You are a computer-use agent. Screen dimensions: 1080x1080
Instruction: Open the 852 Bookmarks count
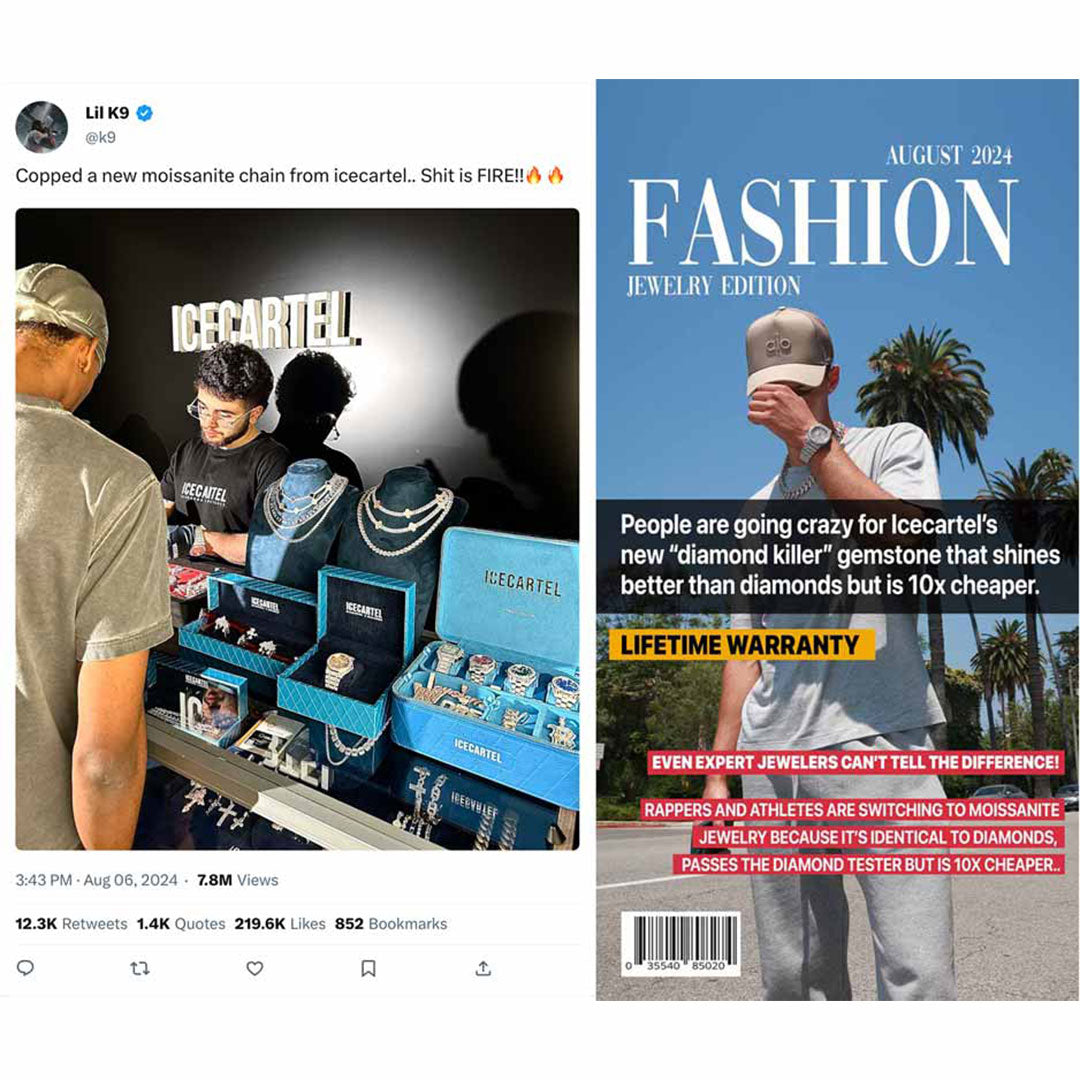(391, 924)
